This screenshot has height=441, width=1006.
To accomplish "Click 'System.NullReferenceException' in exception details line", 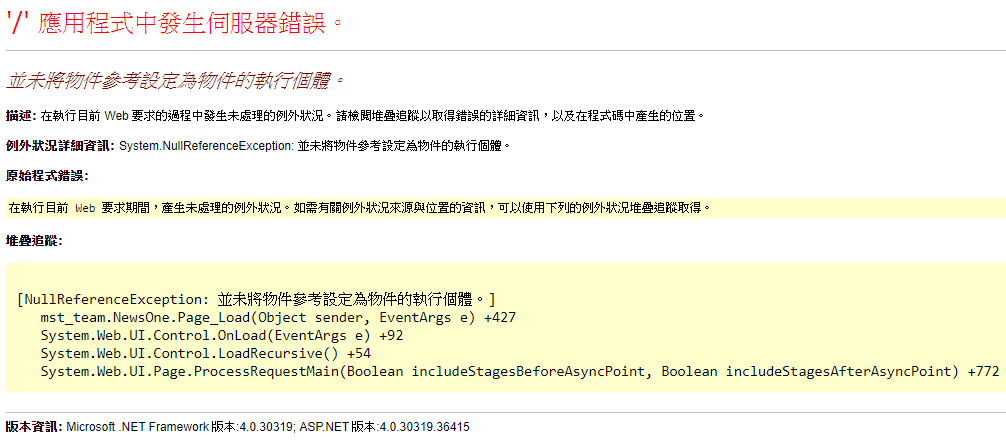I will click(206, 146).
